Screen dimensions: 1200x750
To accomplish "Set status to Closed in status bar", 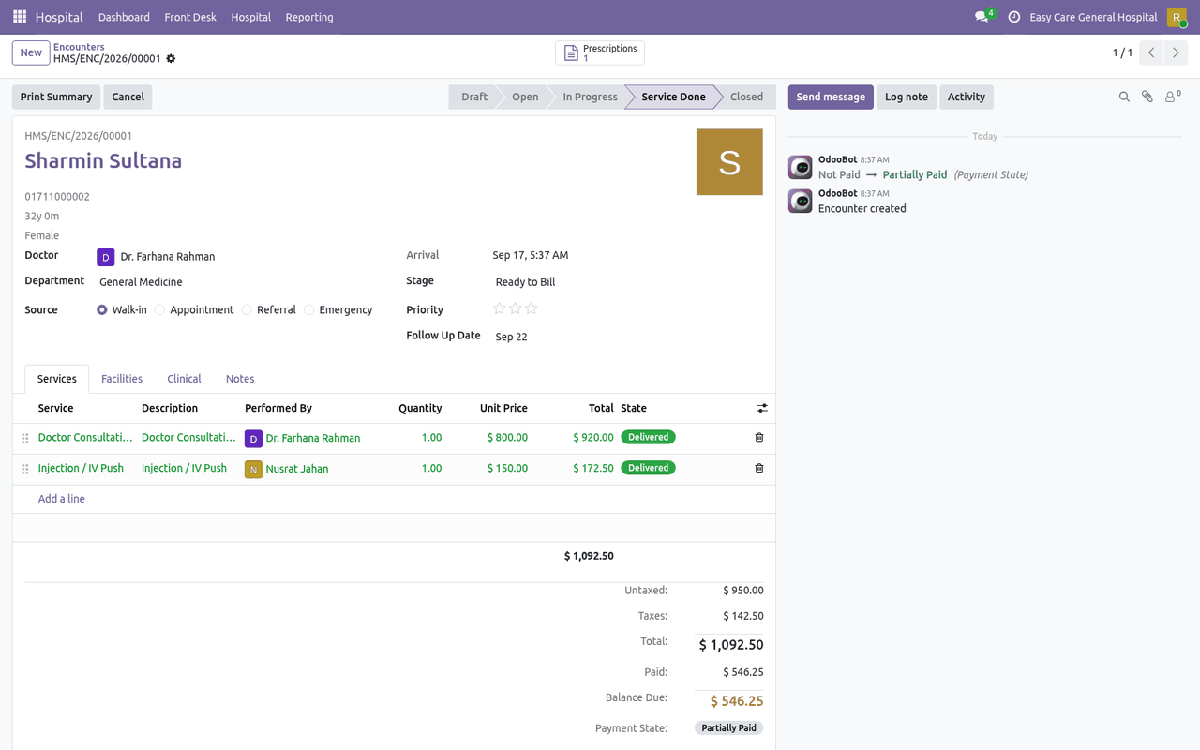I will (x=746, y=97).
